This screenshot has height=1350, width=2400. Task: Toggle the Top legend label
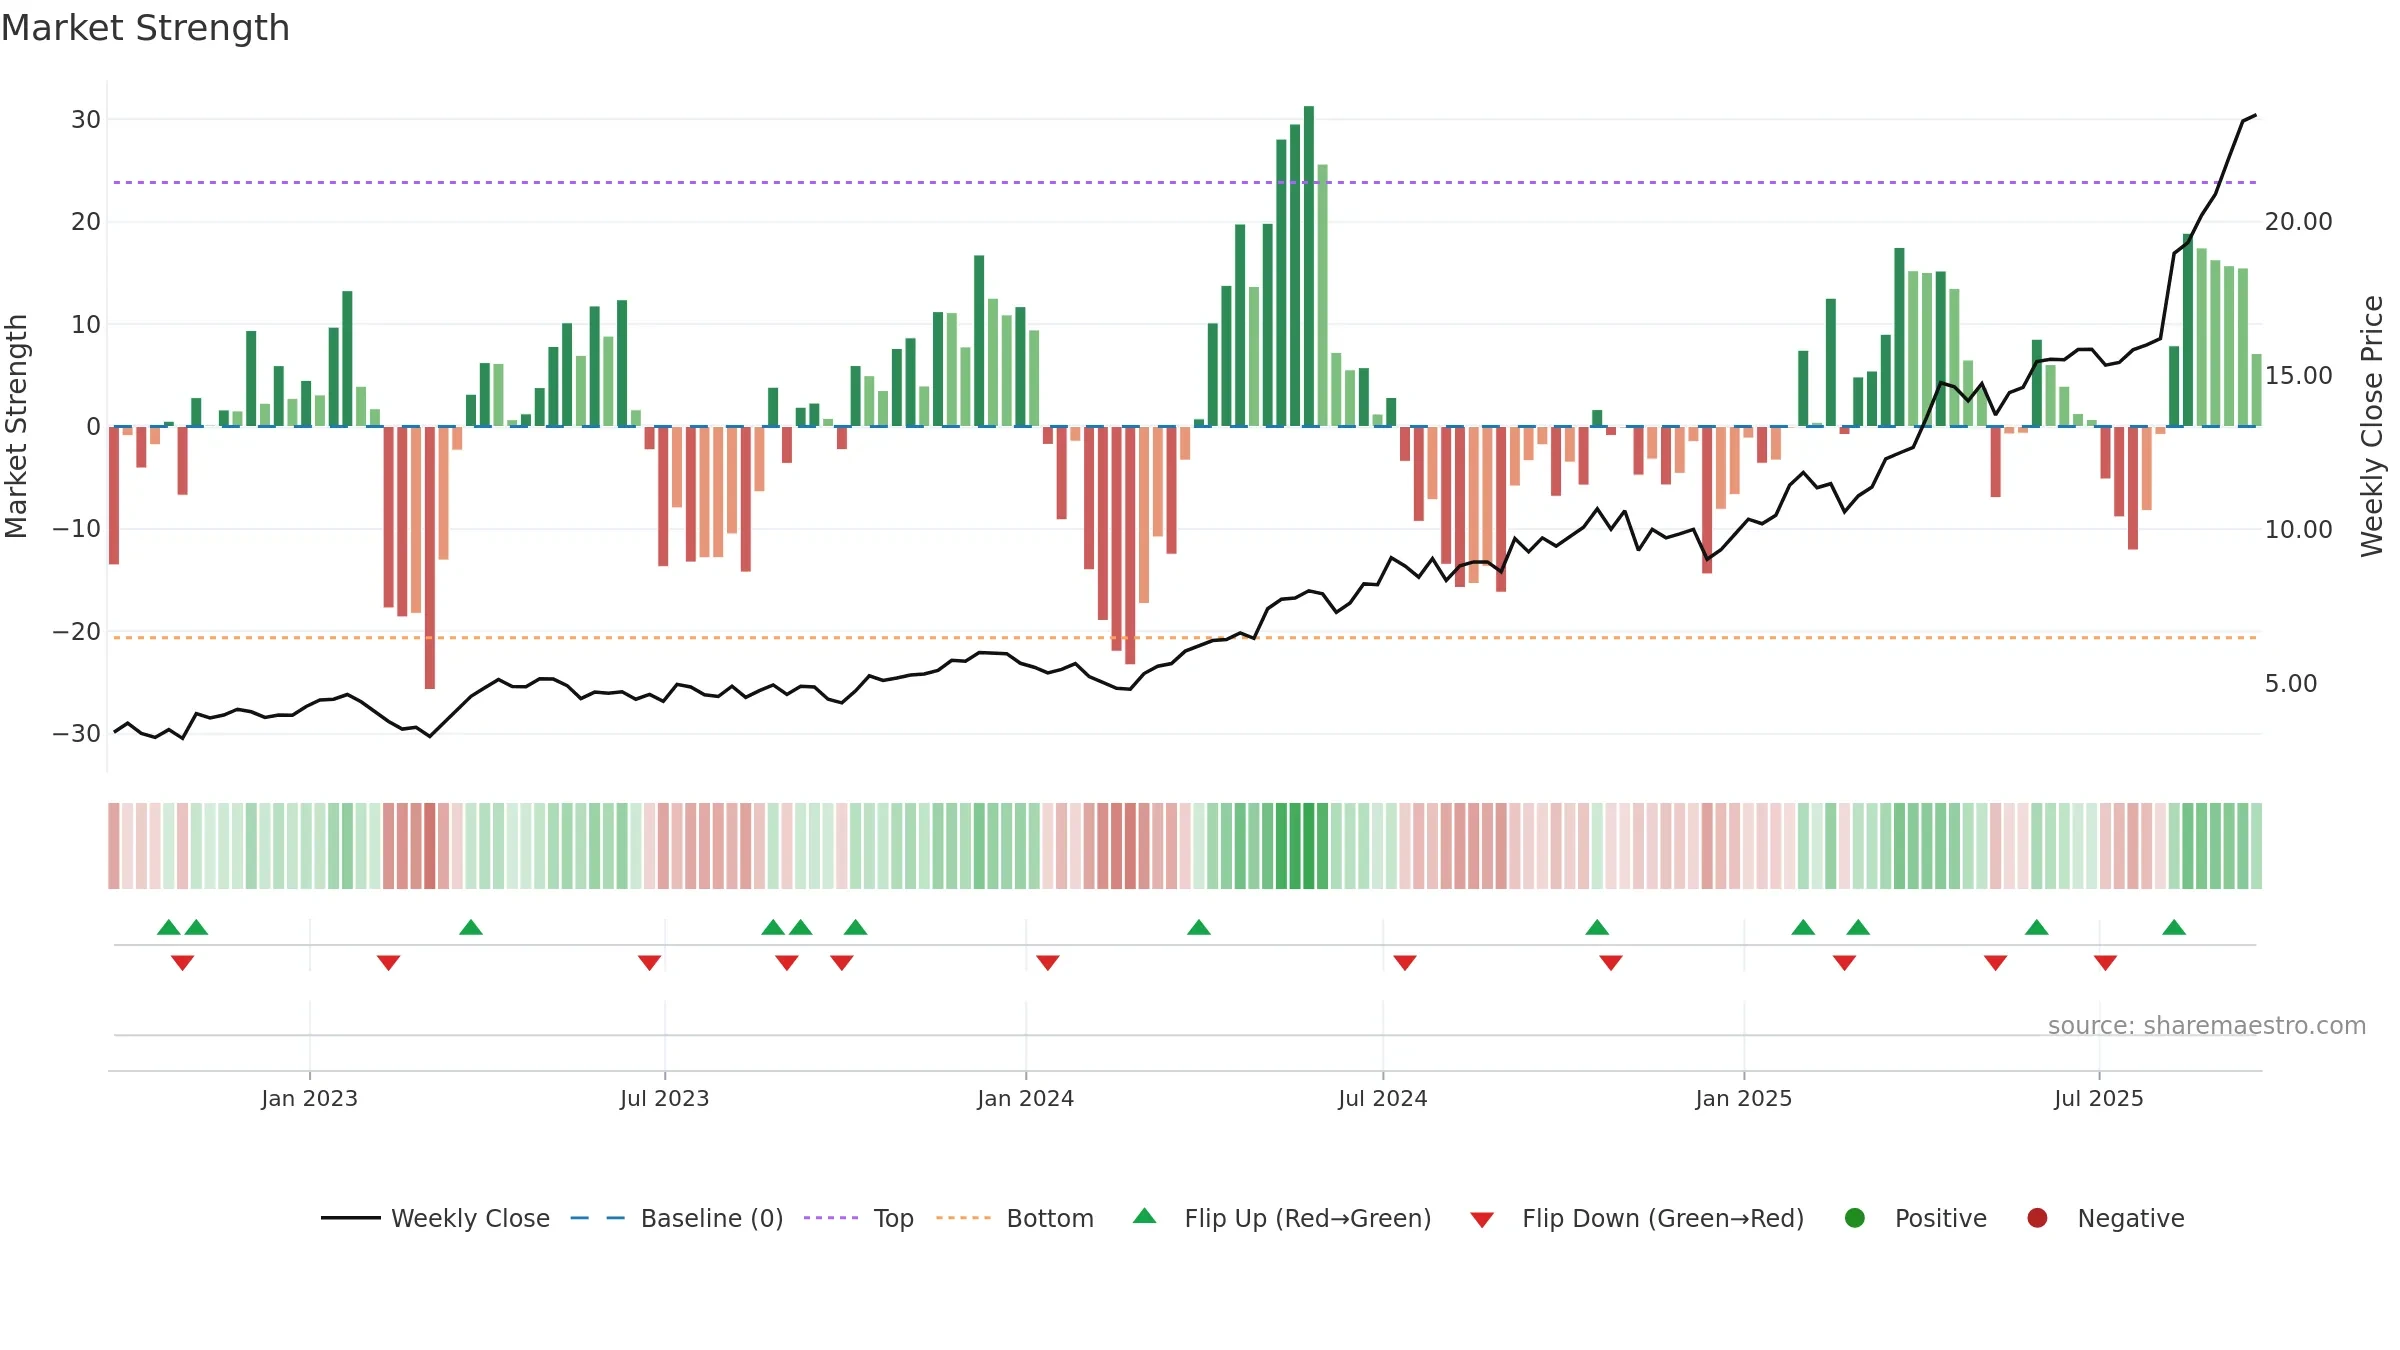point(894,1218)
